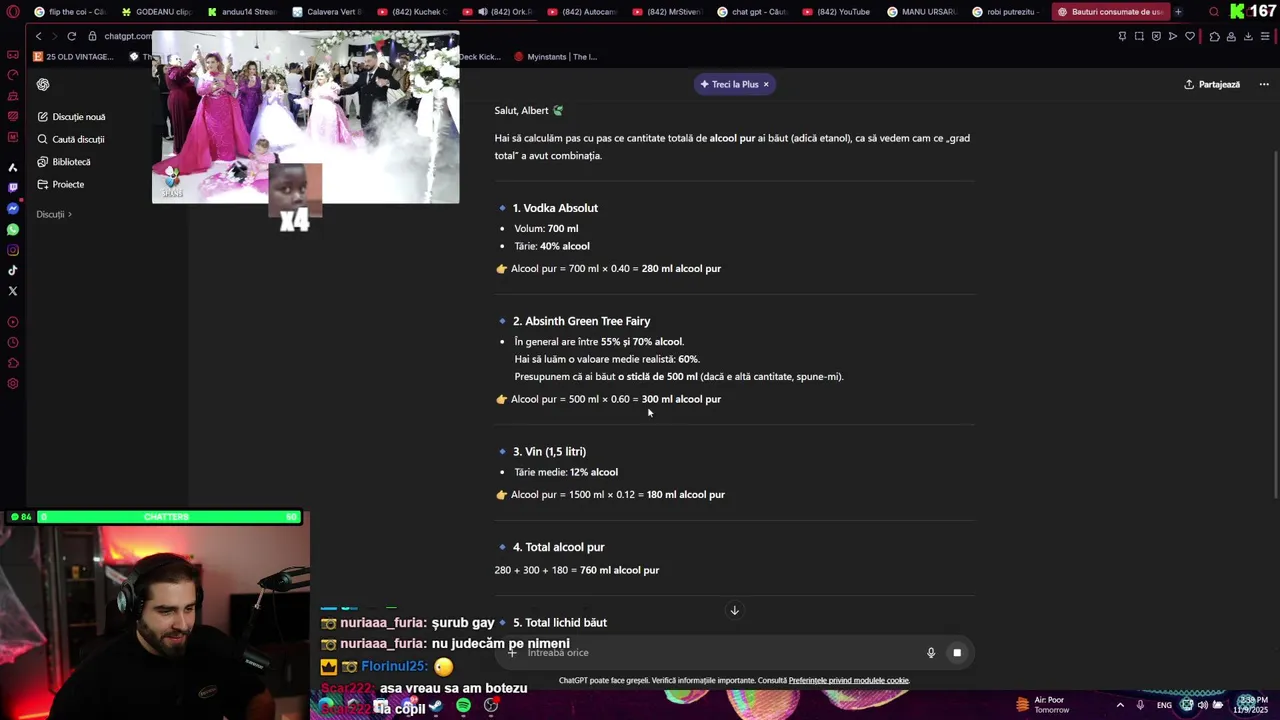Open GX Control speedometer icon in sidebar
The height and width of the screenshot is (720, 1280).
pyautogui.click(x=12, y=75)
